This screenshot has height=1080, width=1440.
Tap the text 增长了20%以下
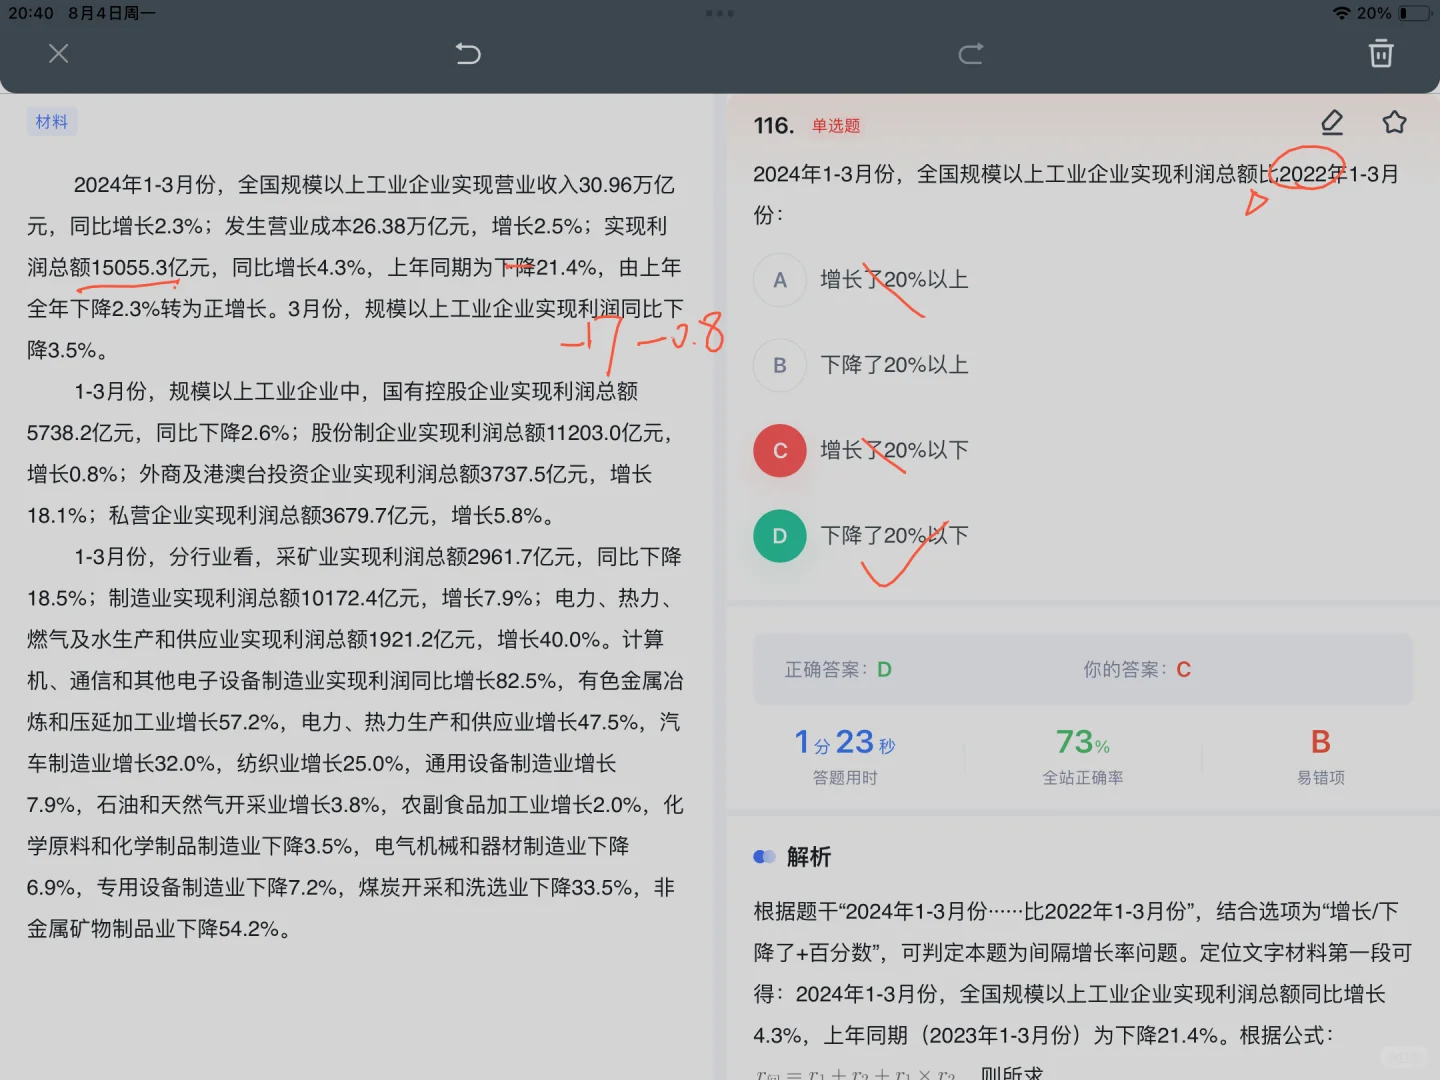coord(894,451)
